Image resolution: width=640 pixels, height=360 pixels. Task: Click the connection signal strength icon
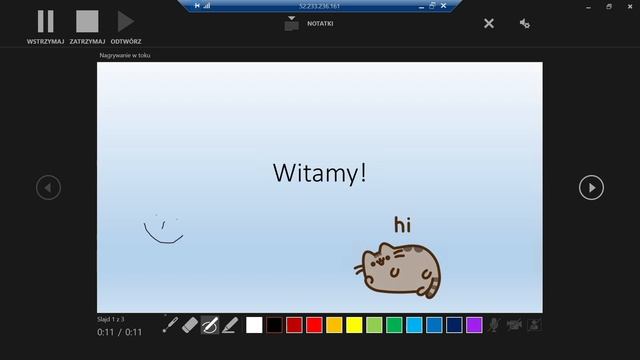pos(207,6)
